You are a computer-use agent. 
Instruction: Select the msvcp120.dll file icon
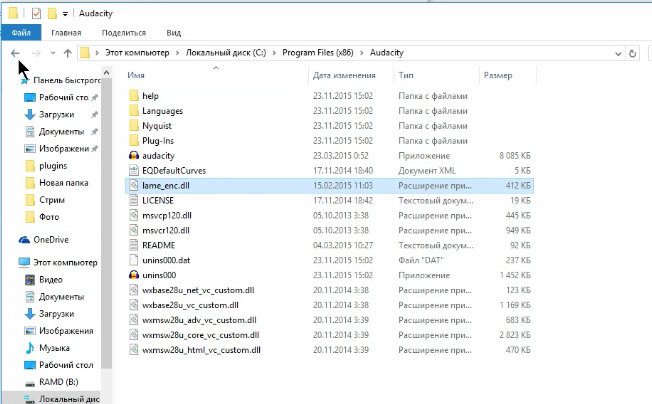pos(133,215)
